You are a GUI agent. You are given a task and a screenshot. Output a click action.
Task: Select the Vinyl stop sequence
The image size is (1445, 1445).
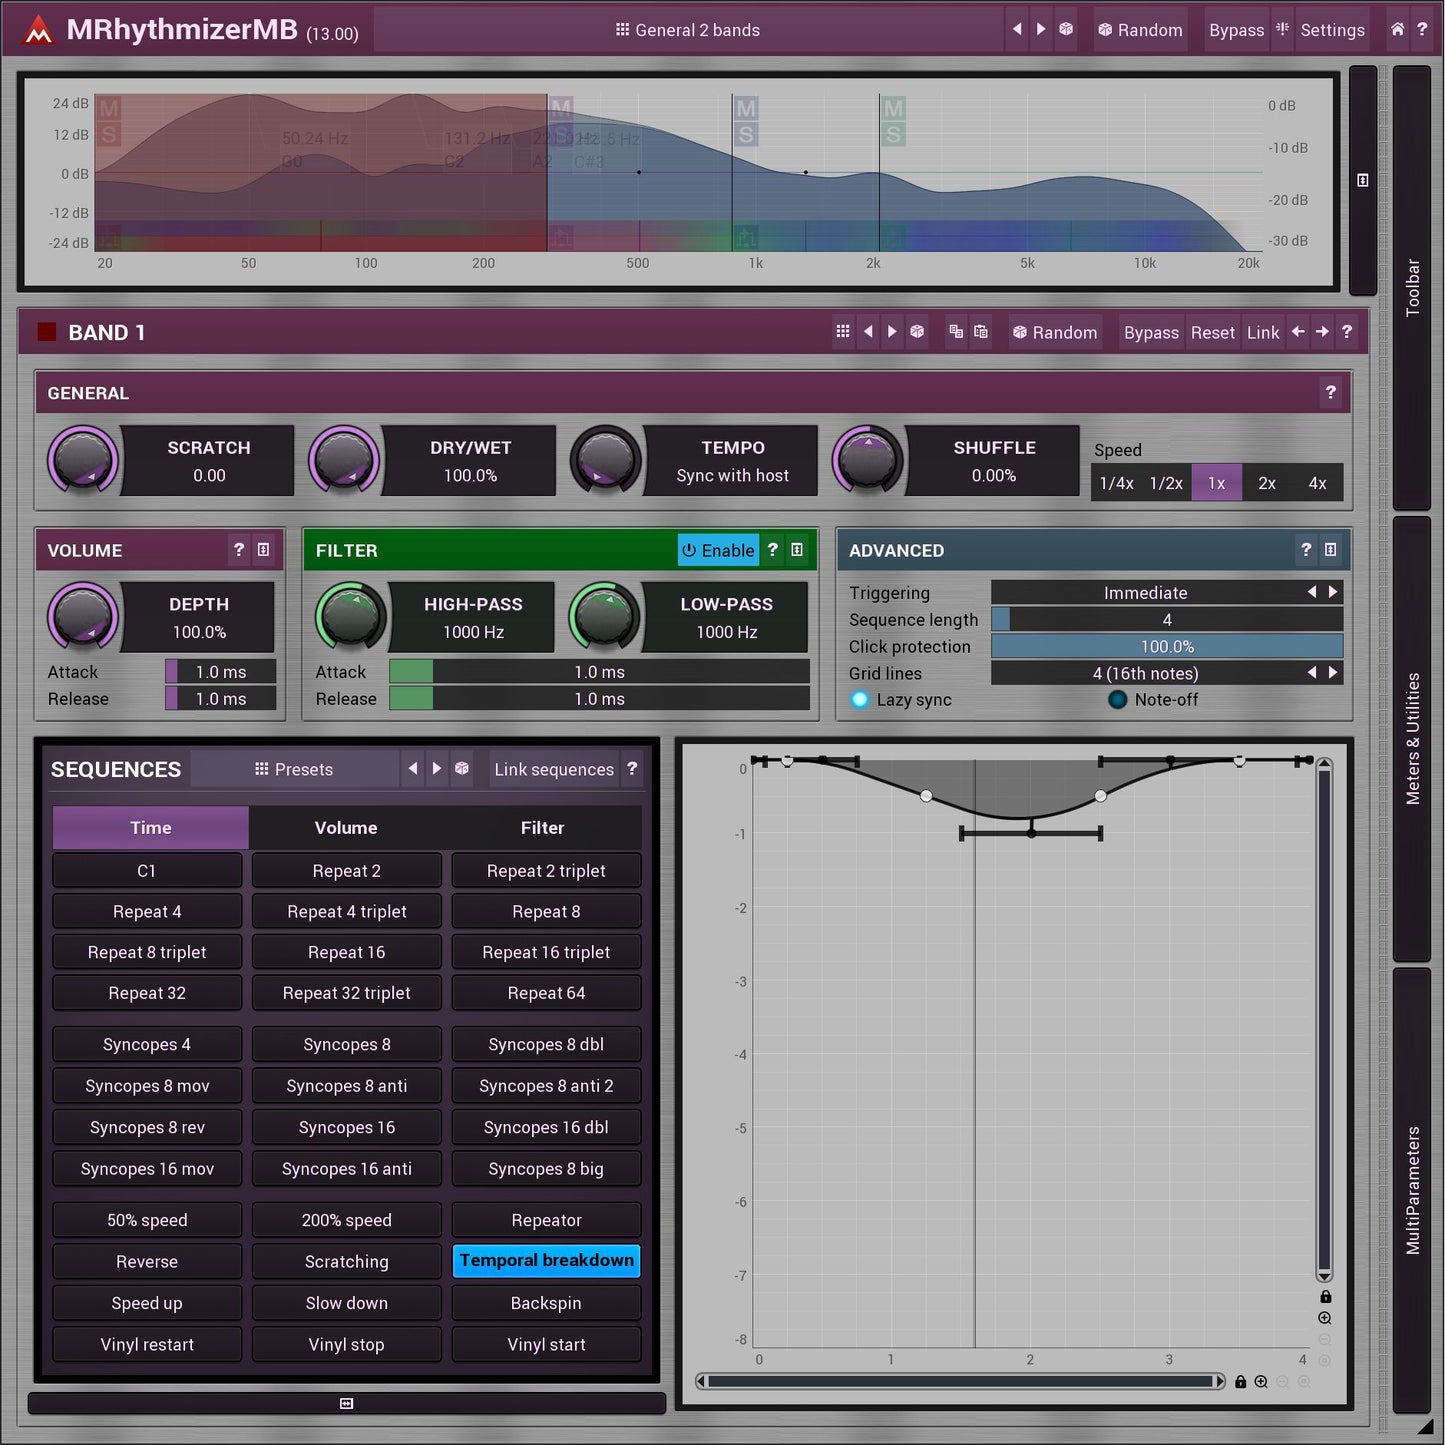point(346,1345)
